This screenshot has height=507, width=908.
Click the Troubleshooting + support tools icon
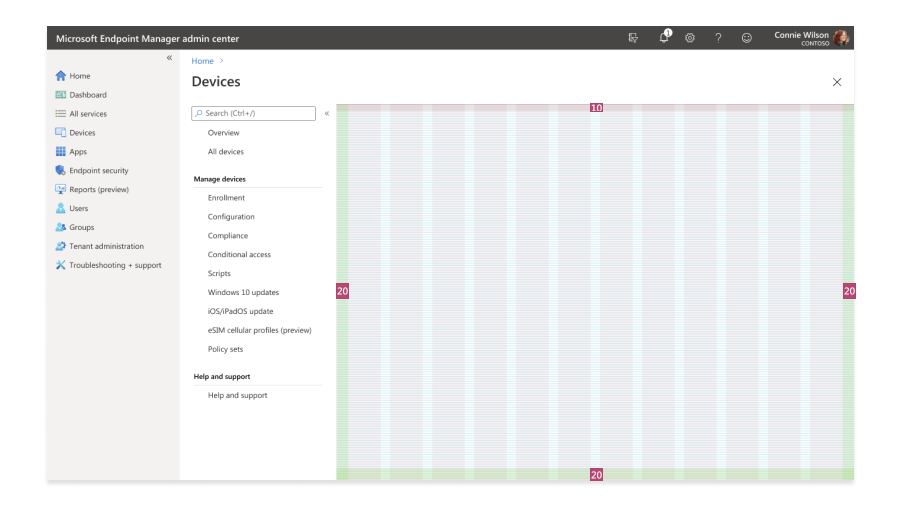click(60, 265)
